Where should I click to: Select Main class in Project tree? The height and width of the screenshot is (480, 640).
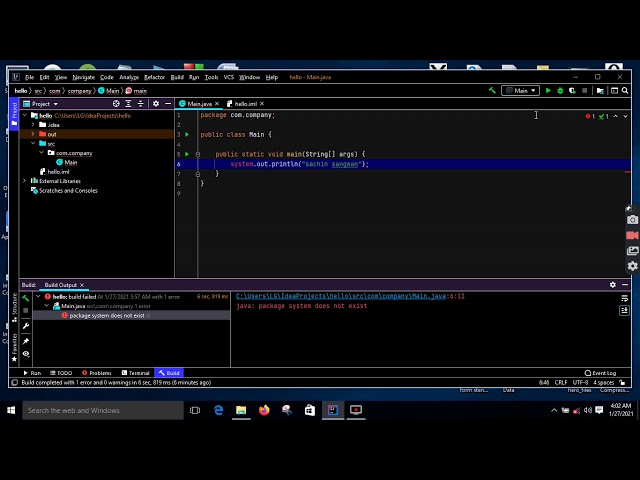coord(71,162)
